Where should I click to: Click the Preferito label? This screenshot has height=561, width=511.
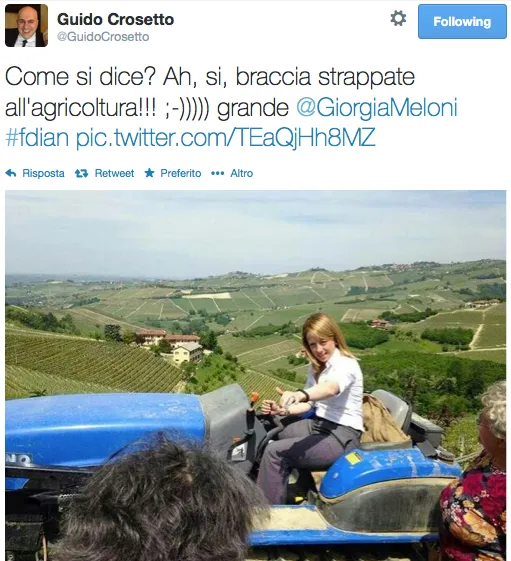(180, 174)
